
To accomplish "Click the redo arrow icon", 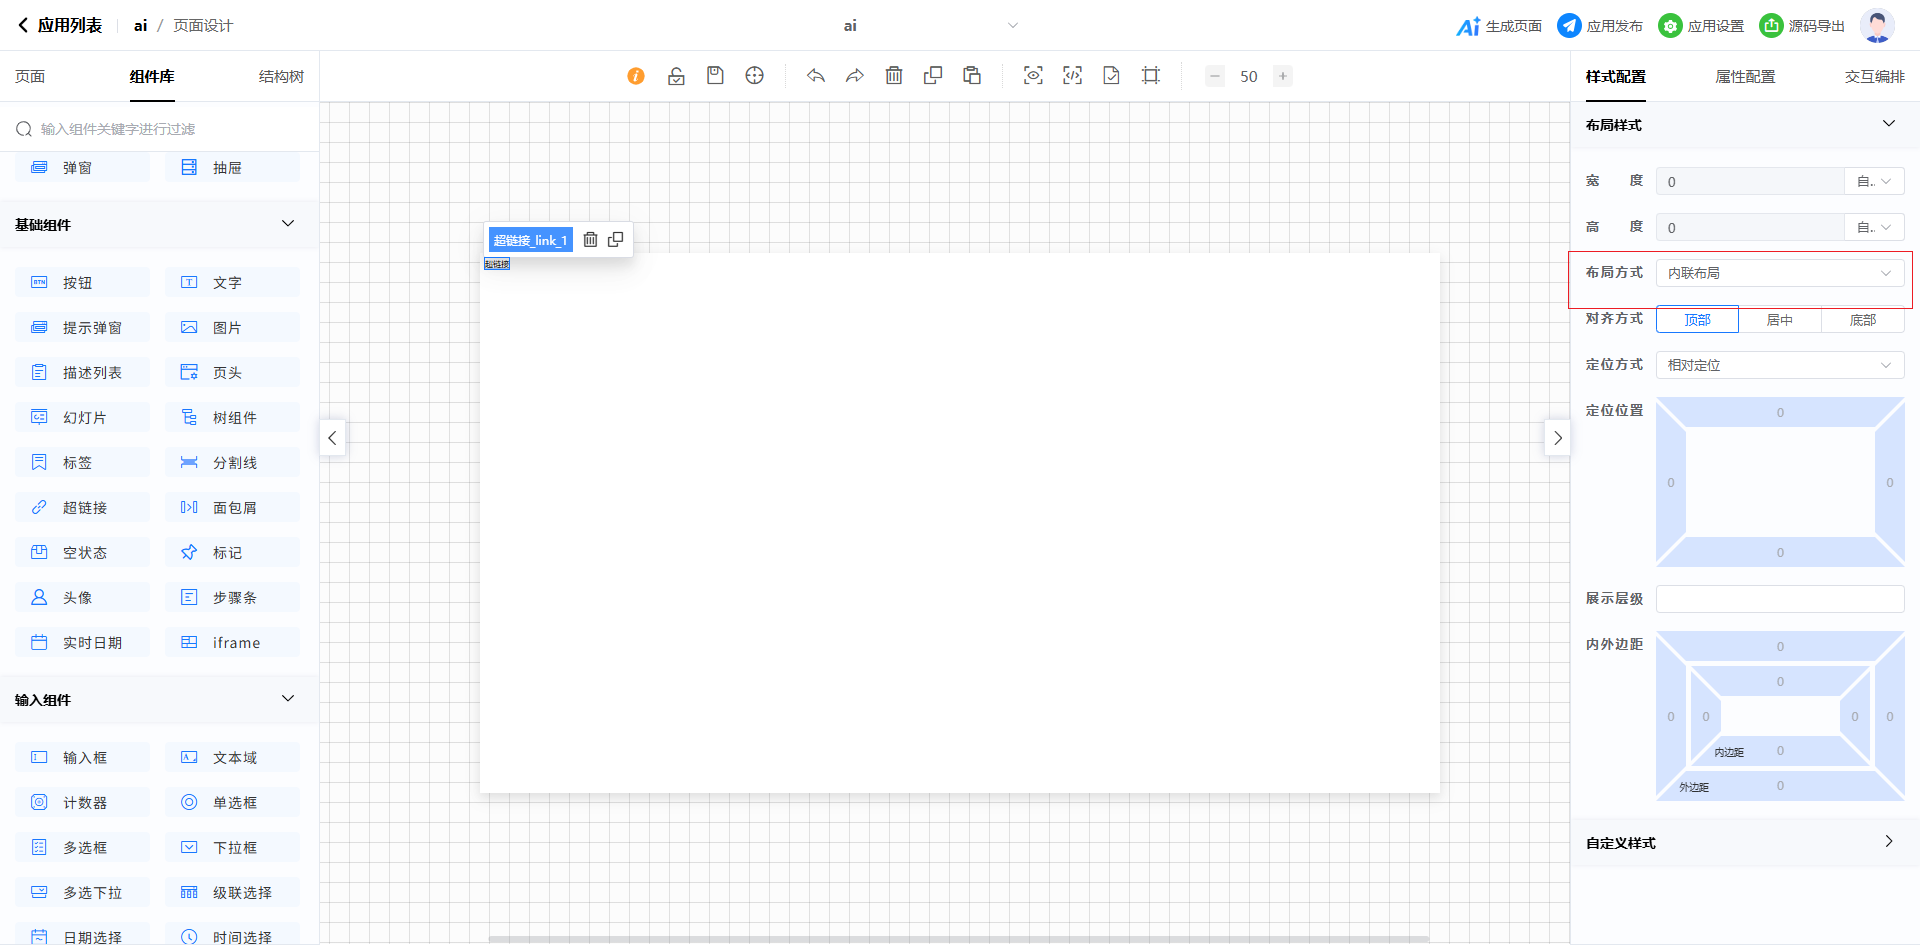I will (x=854, y=76).
